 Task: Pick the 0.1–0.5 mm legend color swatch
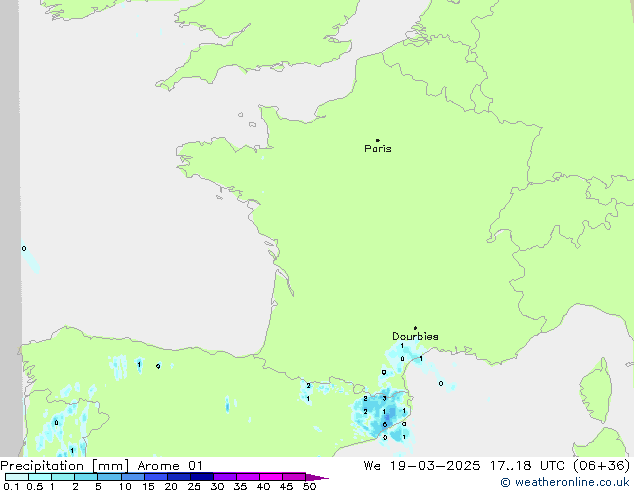17,477
